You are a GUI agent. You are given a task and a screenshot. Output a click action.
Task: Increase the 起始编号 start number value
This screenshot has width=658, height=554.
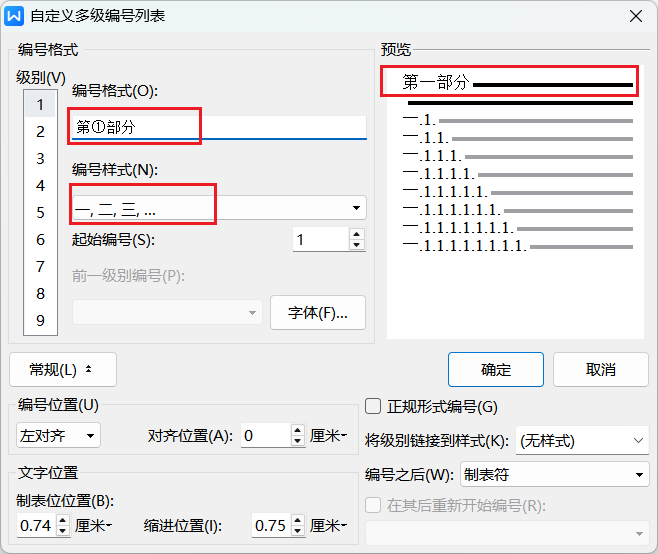[357, 234]
